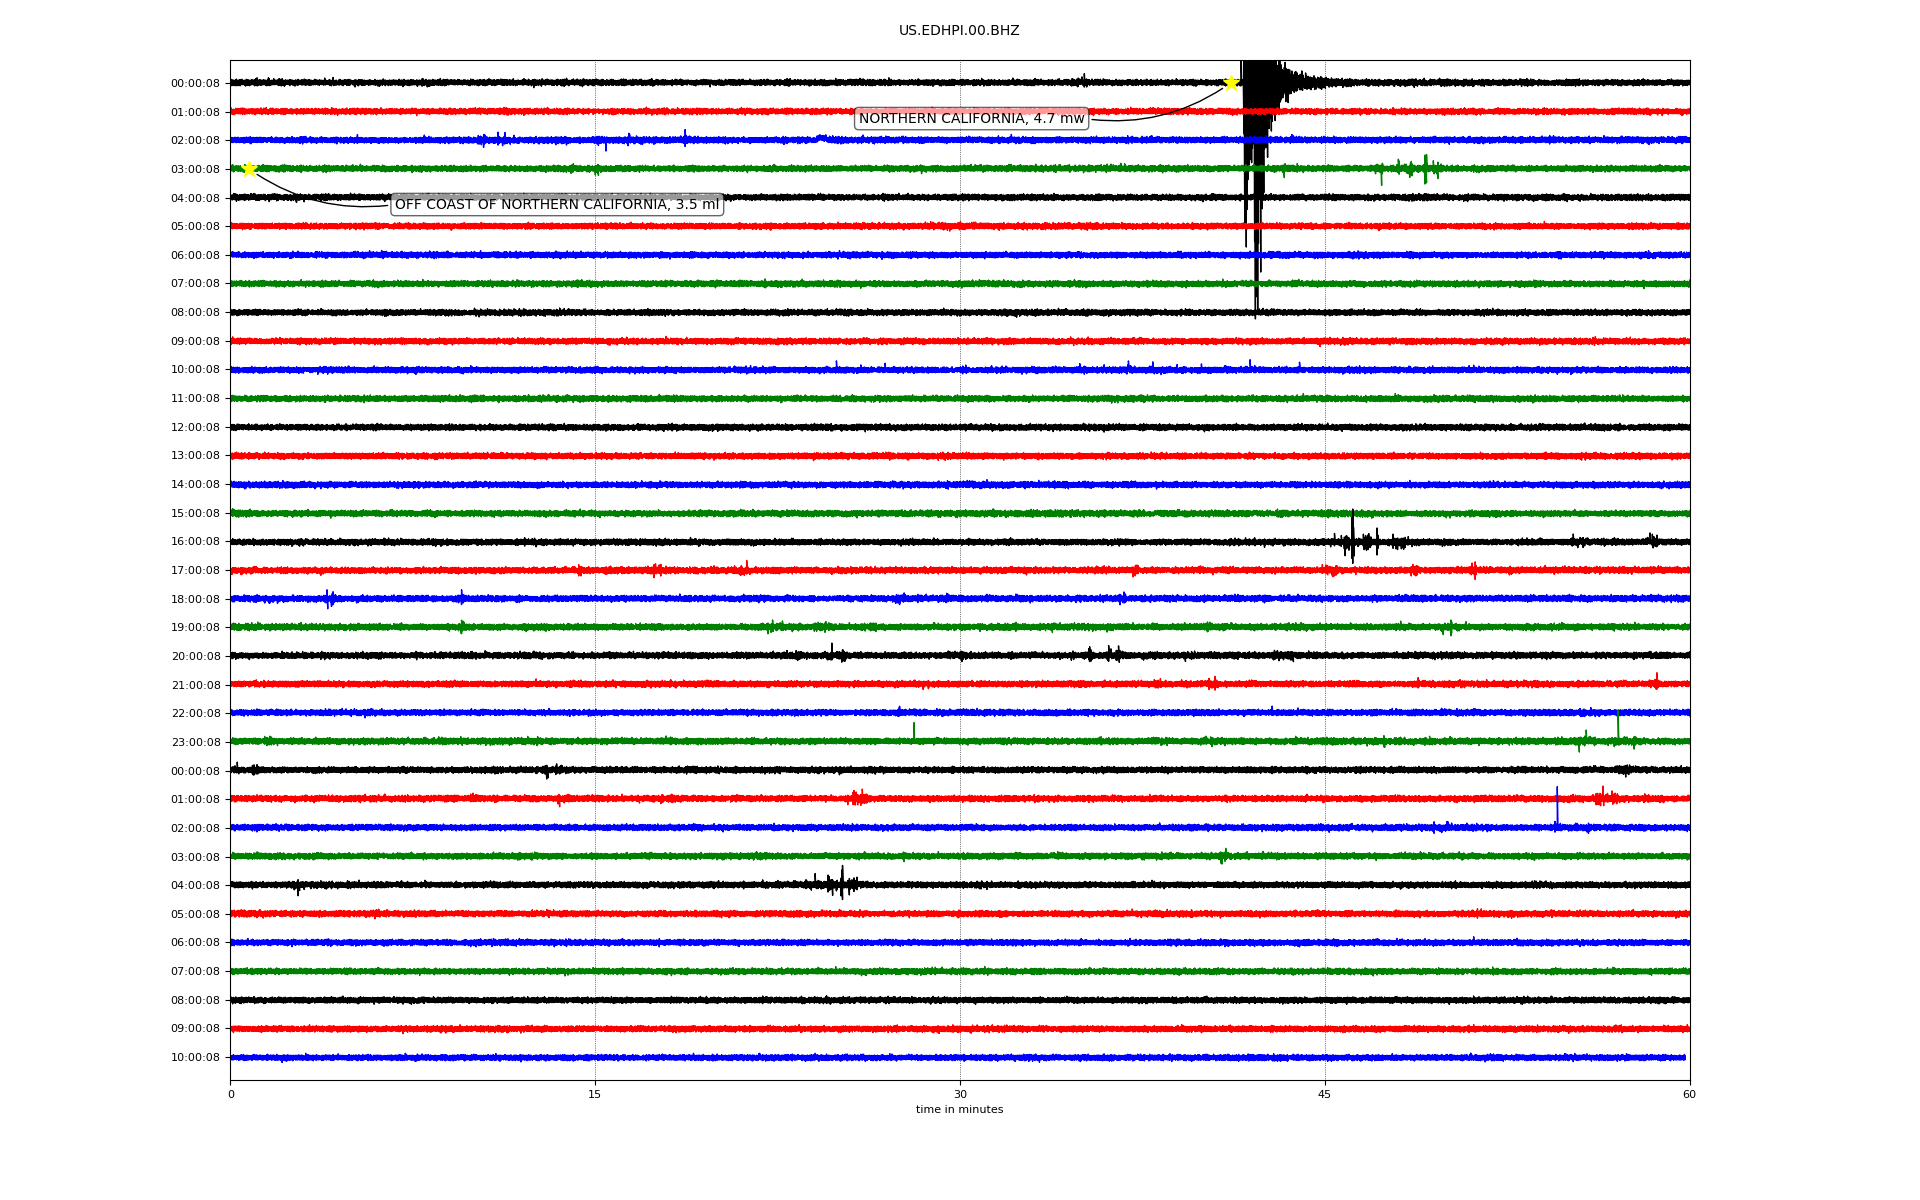Click the yellow star near Northern California label
Screen dimensions: 1920x1200
1231,83
